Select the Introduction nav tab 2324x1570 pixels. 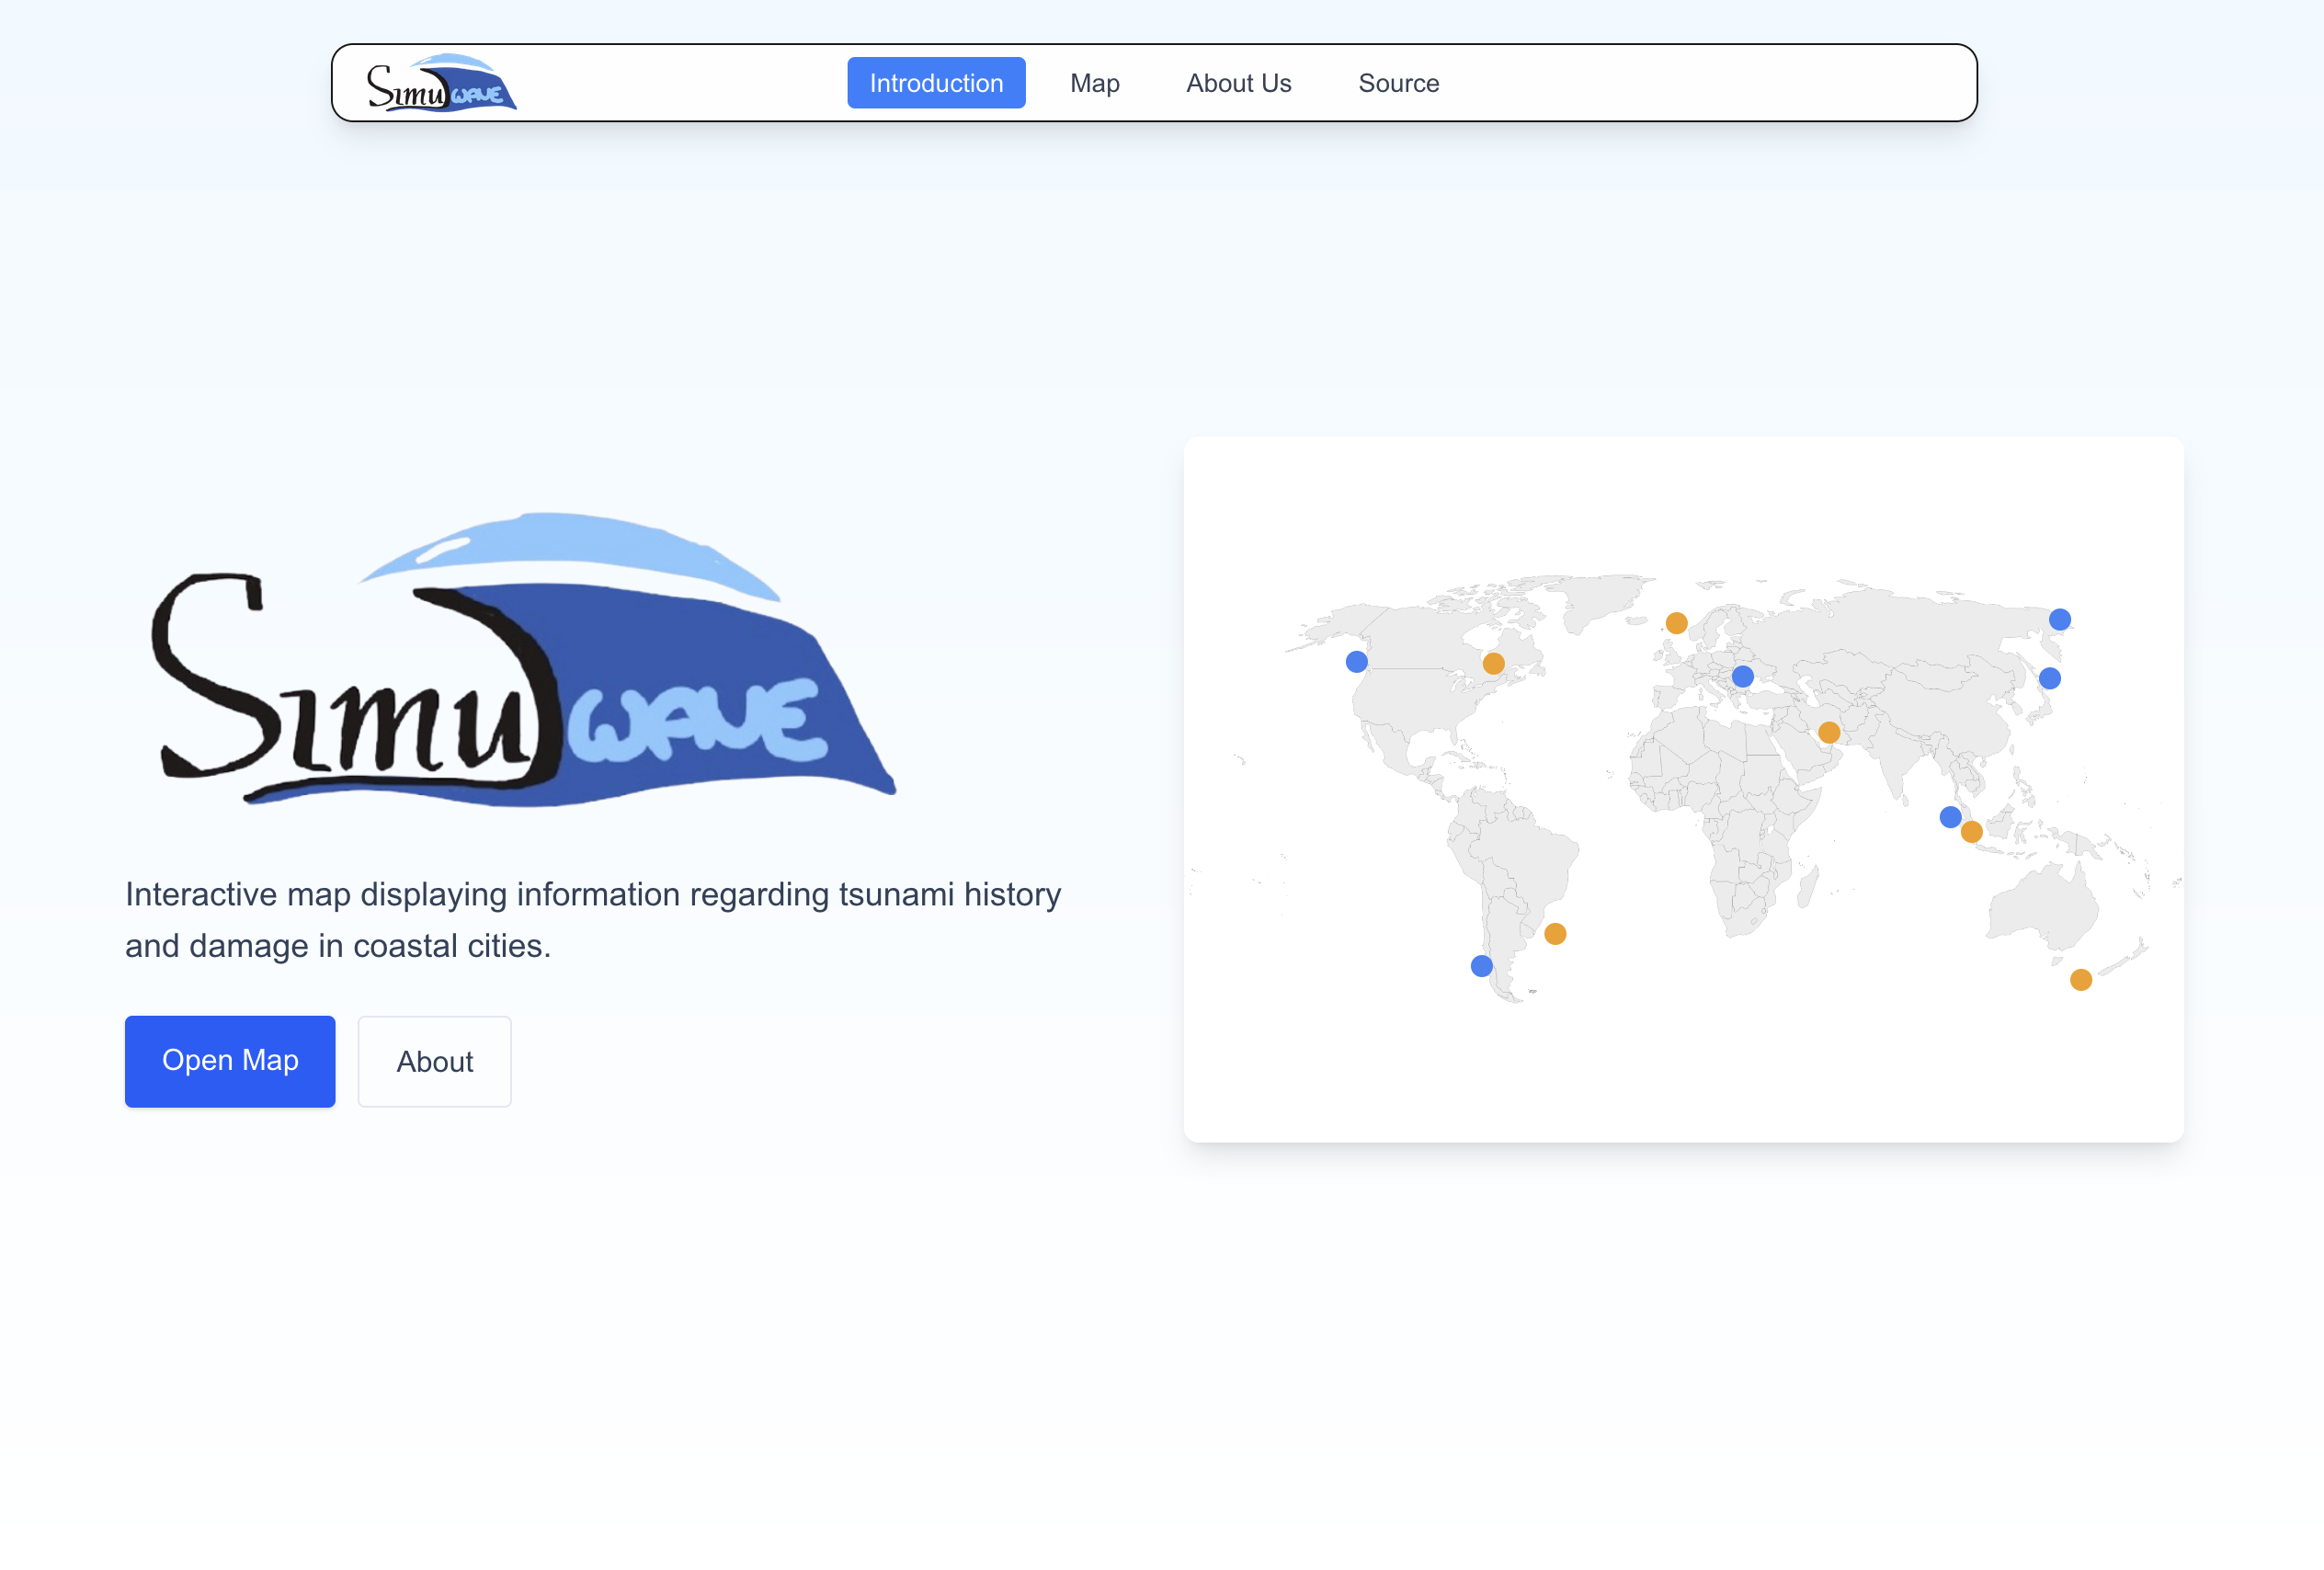tap(935, 83)
